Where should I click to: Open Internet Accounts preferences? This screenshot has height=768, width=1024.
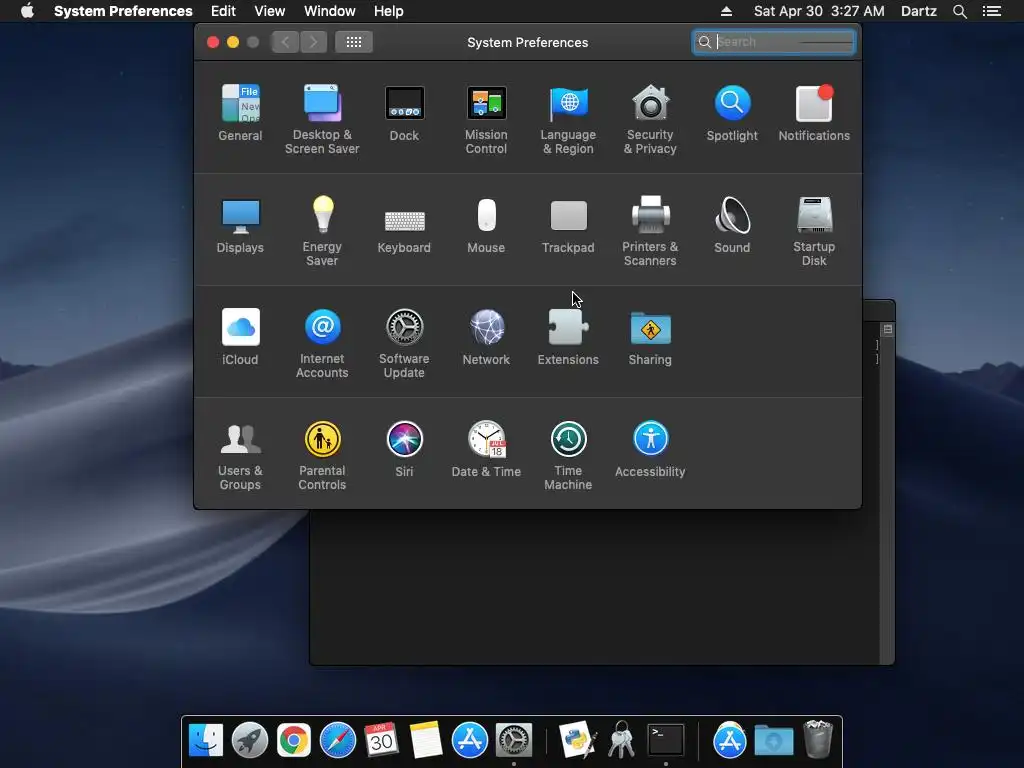click(322, 344)
